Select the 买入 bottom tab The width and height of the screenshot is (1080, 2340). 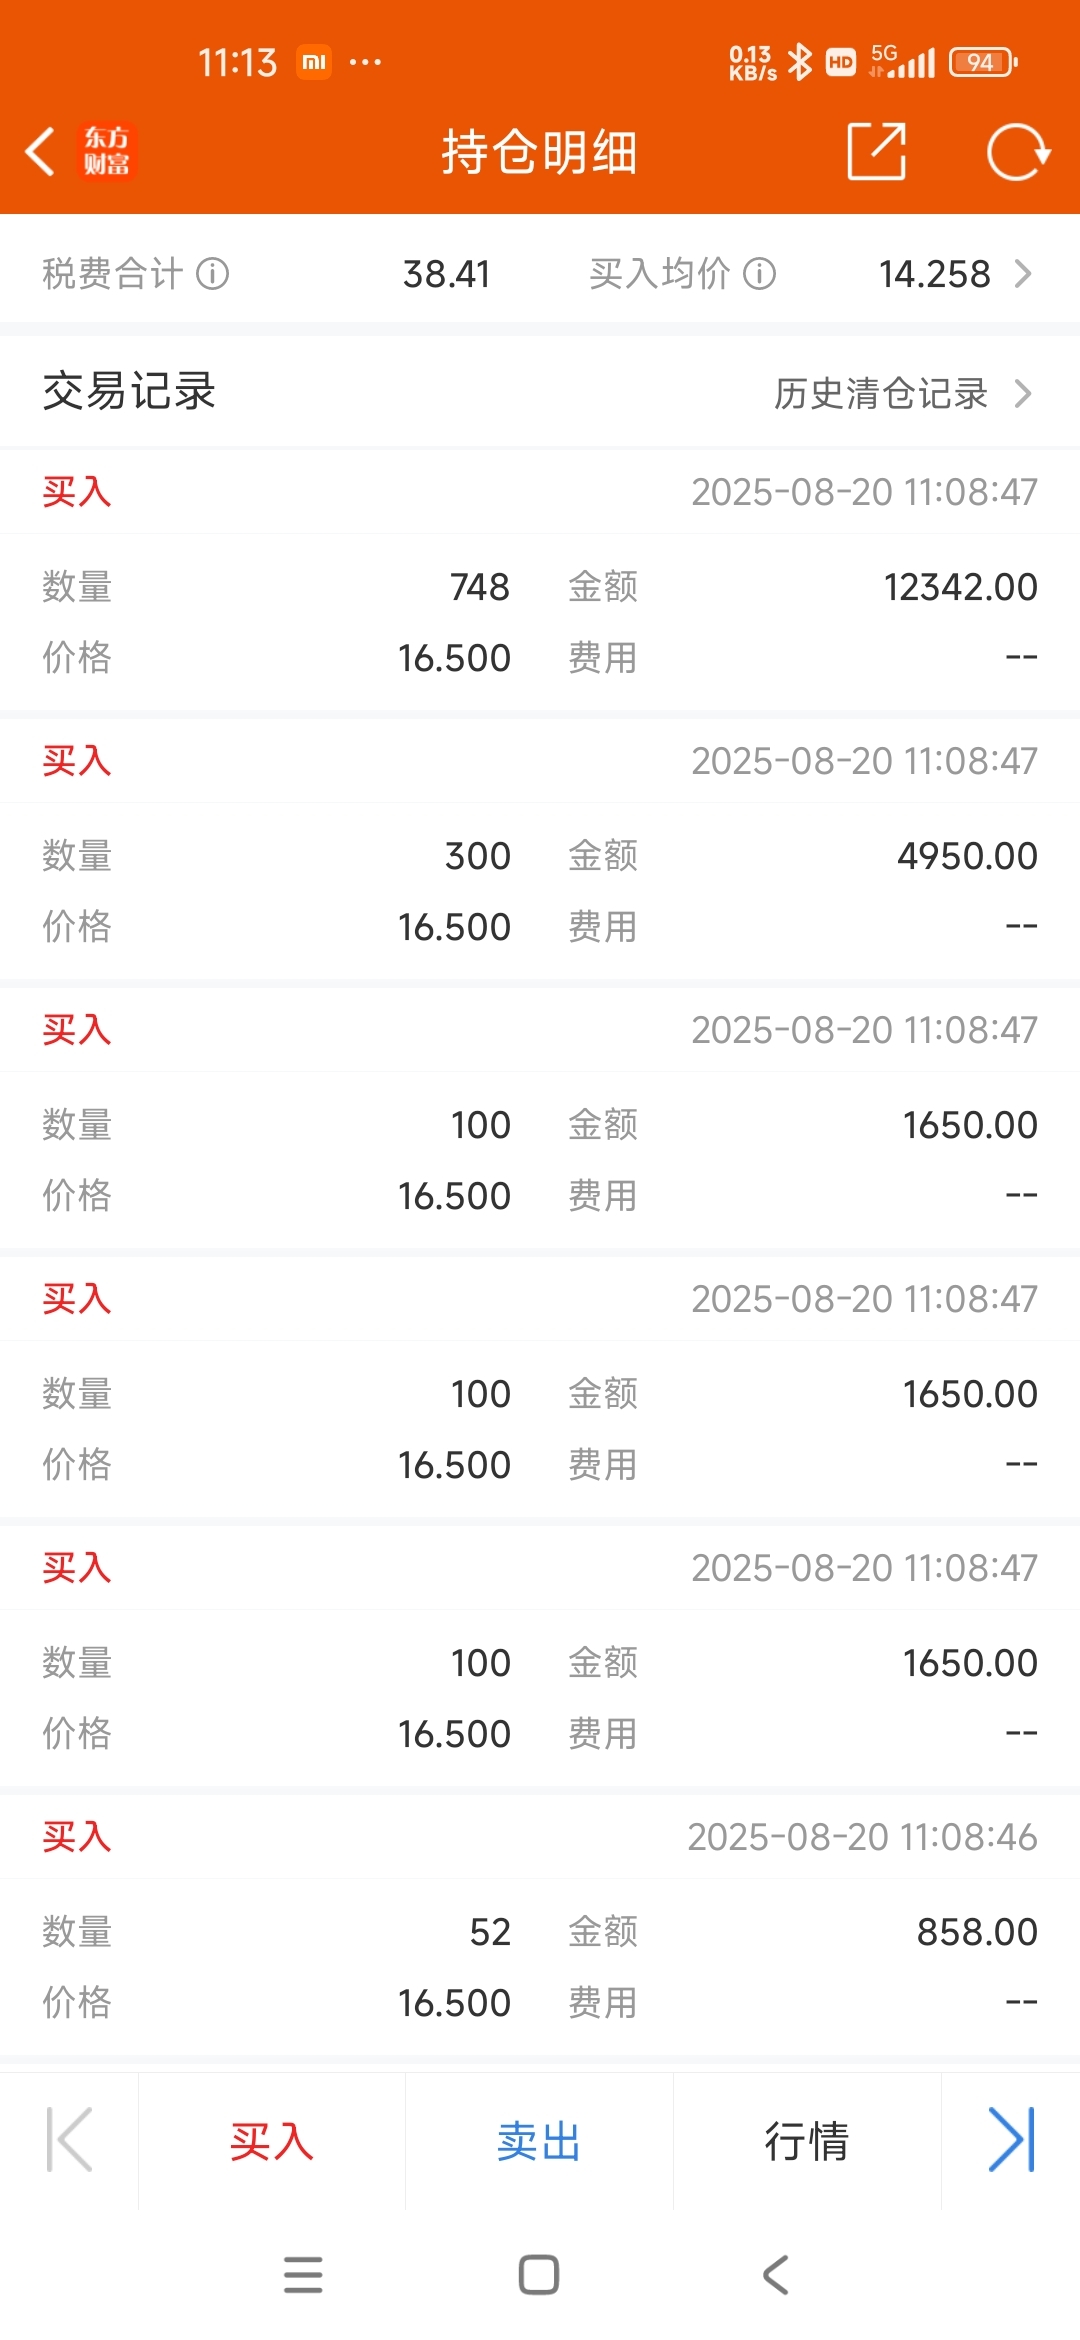pyautogui.click(x=272, y=2141)
